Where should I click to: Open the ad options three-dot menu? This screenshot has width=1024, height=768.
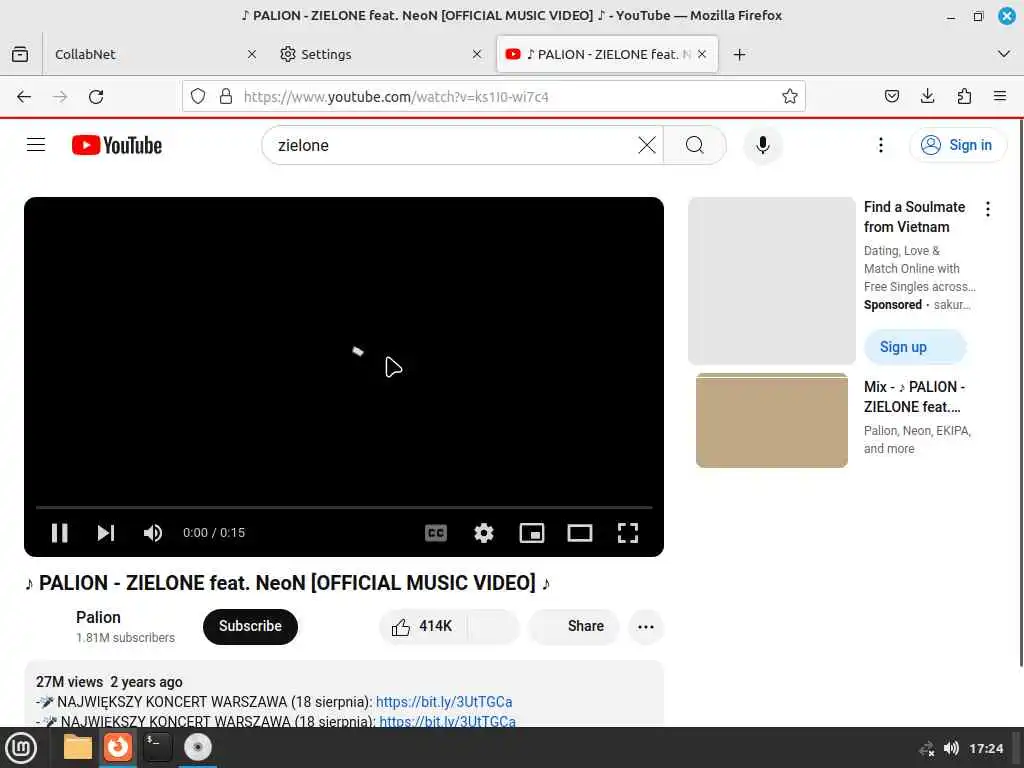987,209
